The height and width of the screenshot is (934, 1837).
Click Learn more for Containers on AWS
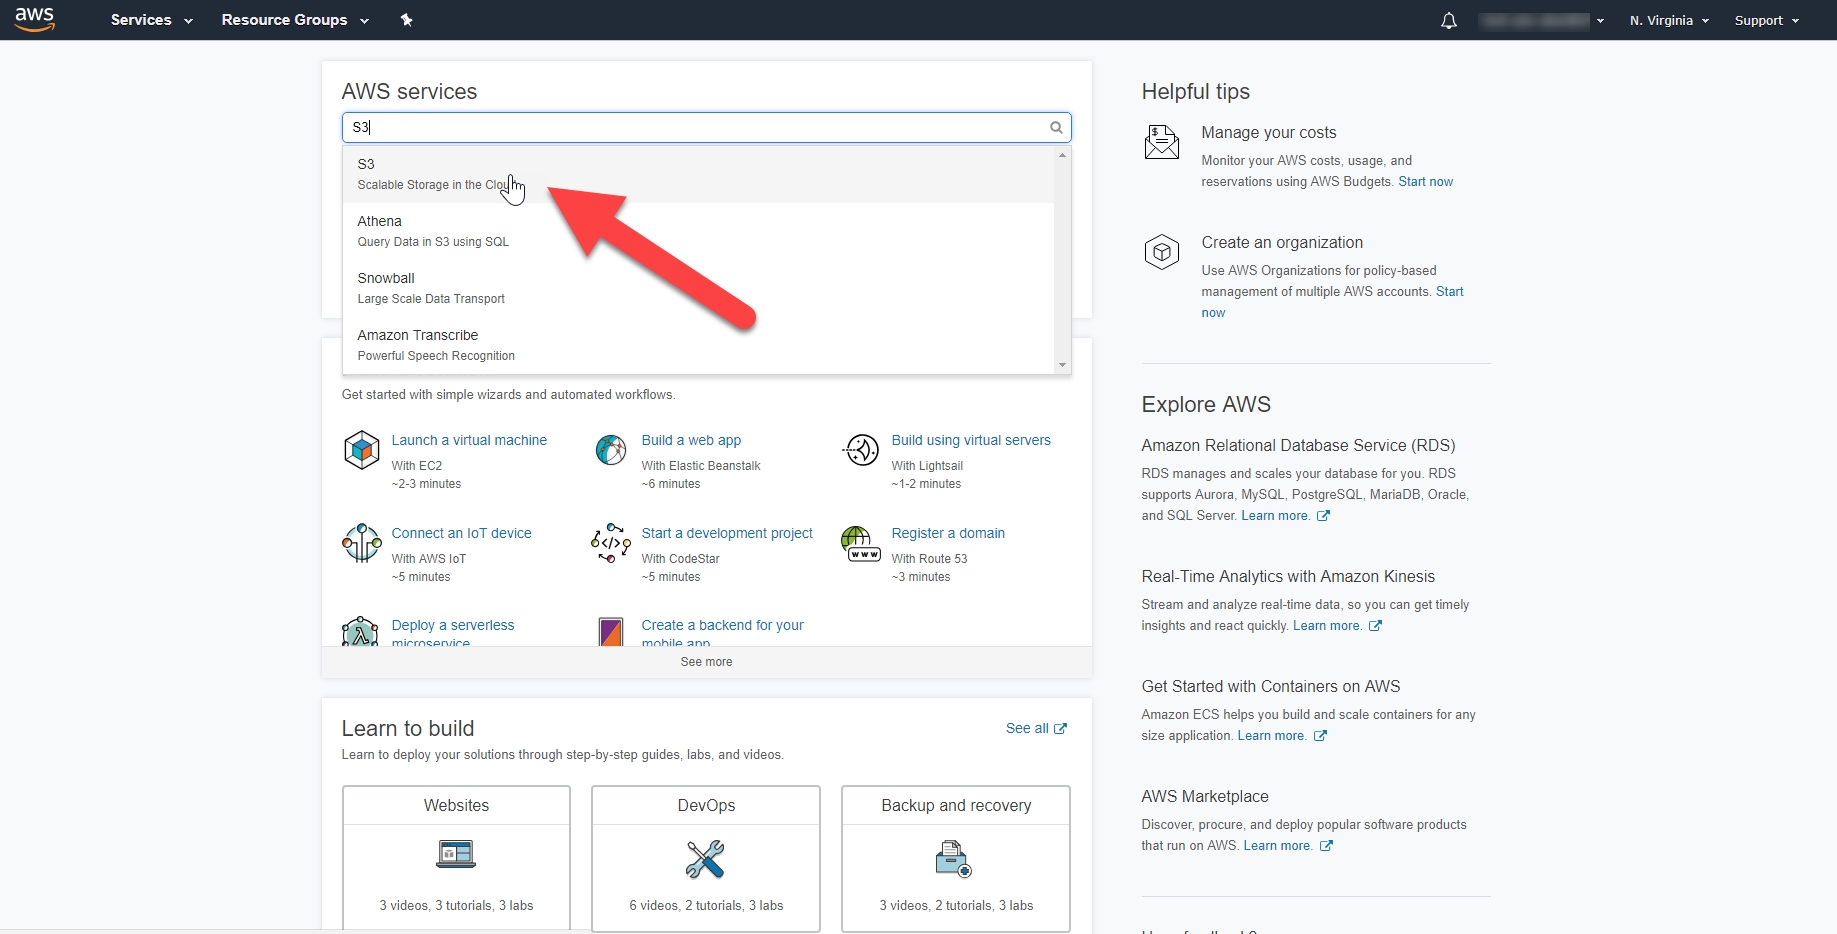[x=1272, y=736]
